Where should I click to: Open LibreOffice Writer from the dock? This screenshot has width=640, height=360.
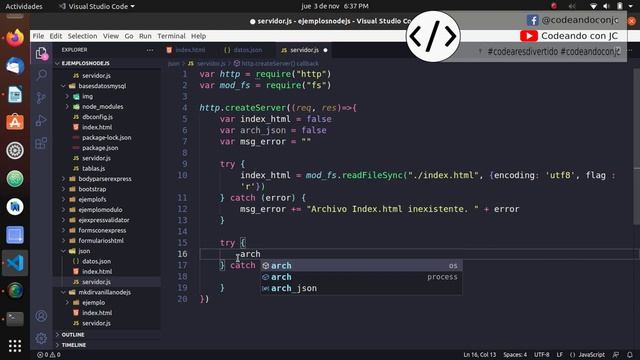(x=15, y=95)
